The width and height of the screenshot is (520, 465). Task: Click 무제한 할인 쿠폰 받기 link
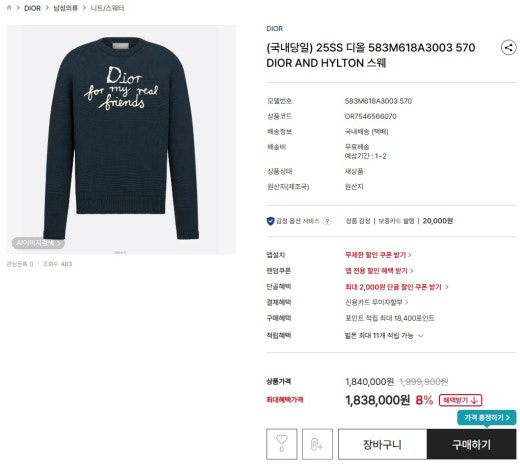tap(378, 255)
